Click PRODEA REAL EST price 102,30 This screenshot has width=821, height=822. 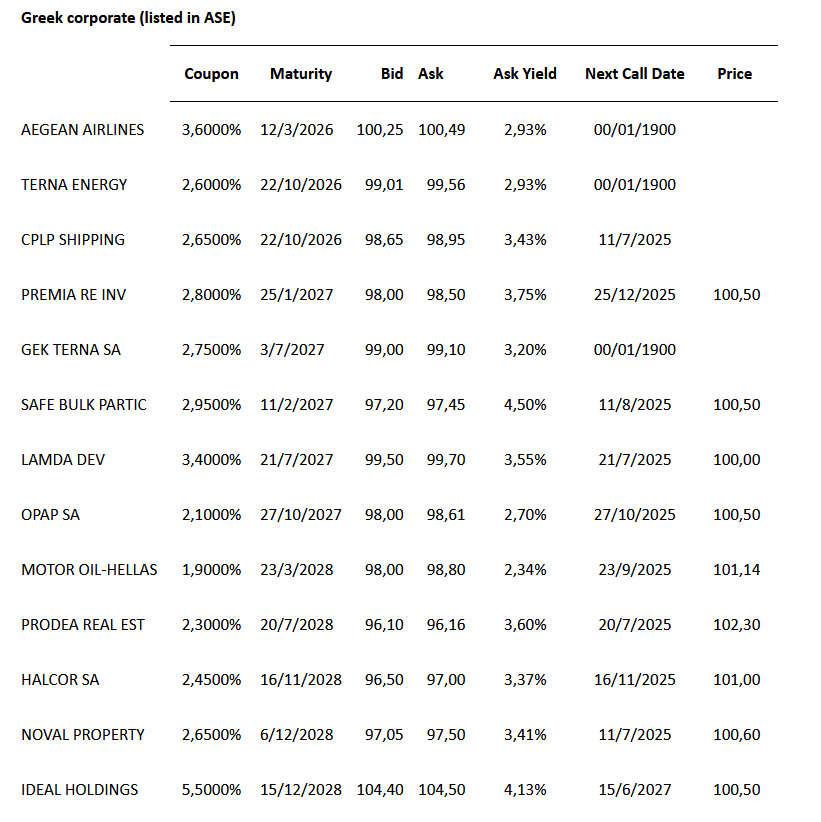739,625
